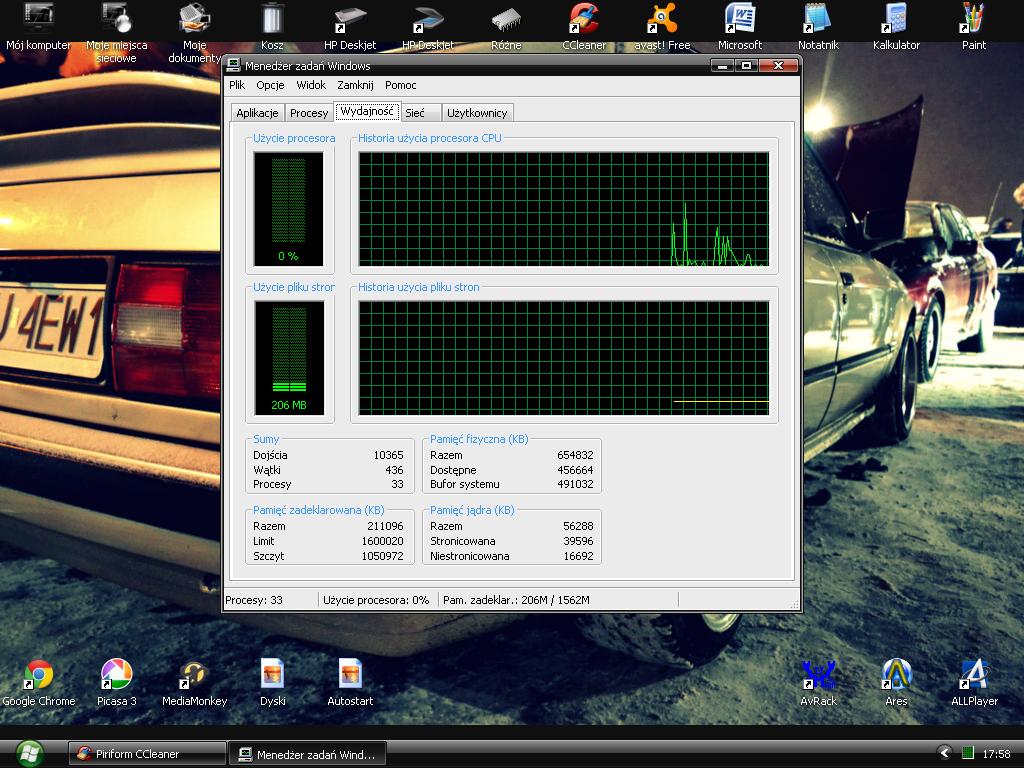Image resolution: width=1024 pixels, height=768 pixels.
Task: Expand hidden system tray icons arrow
Action: tap(944, 753)
